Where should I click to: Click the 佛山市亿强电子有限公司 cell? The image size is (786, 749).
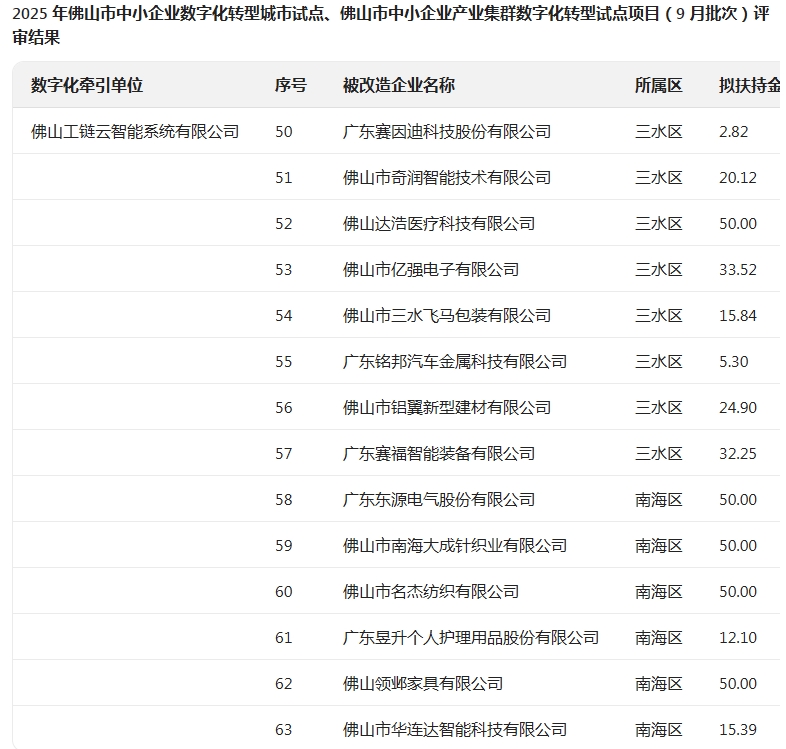430,269
